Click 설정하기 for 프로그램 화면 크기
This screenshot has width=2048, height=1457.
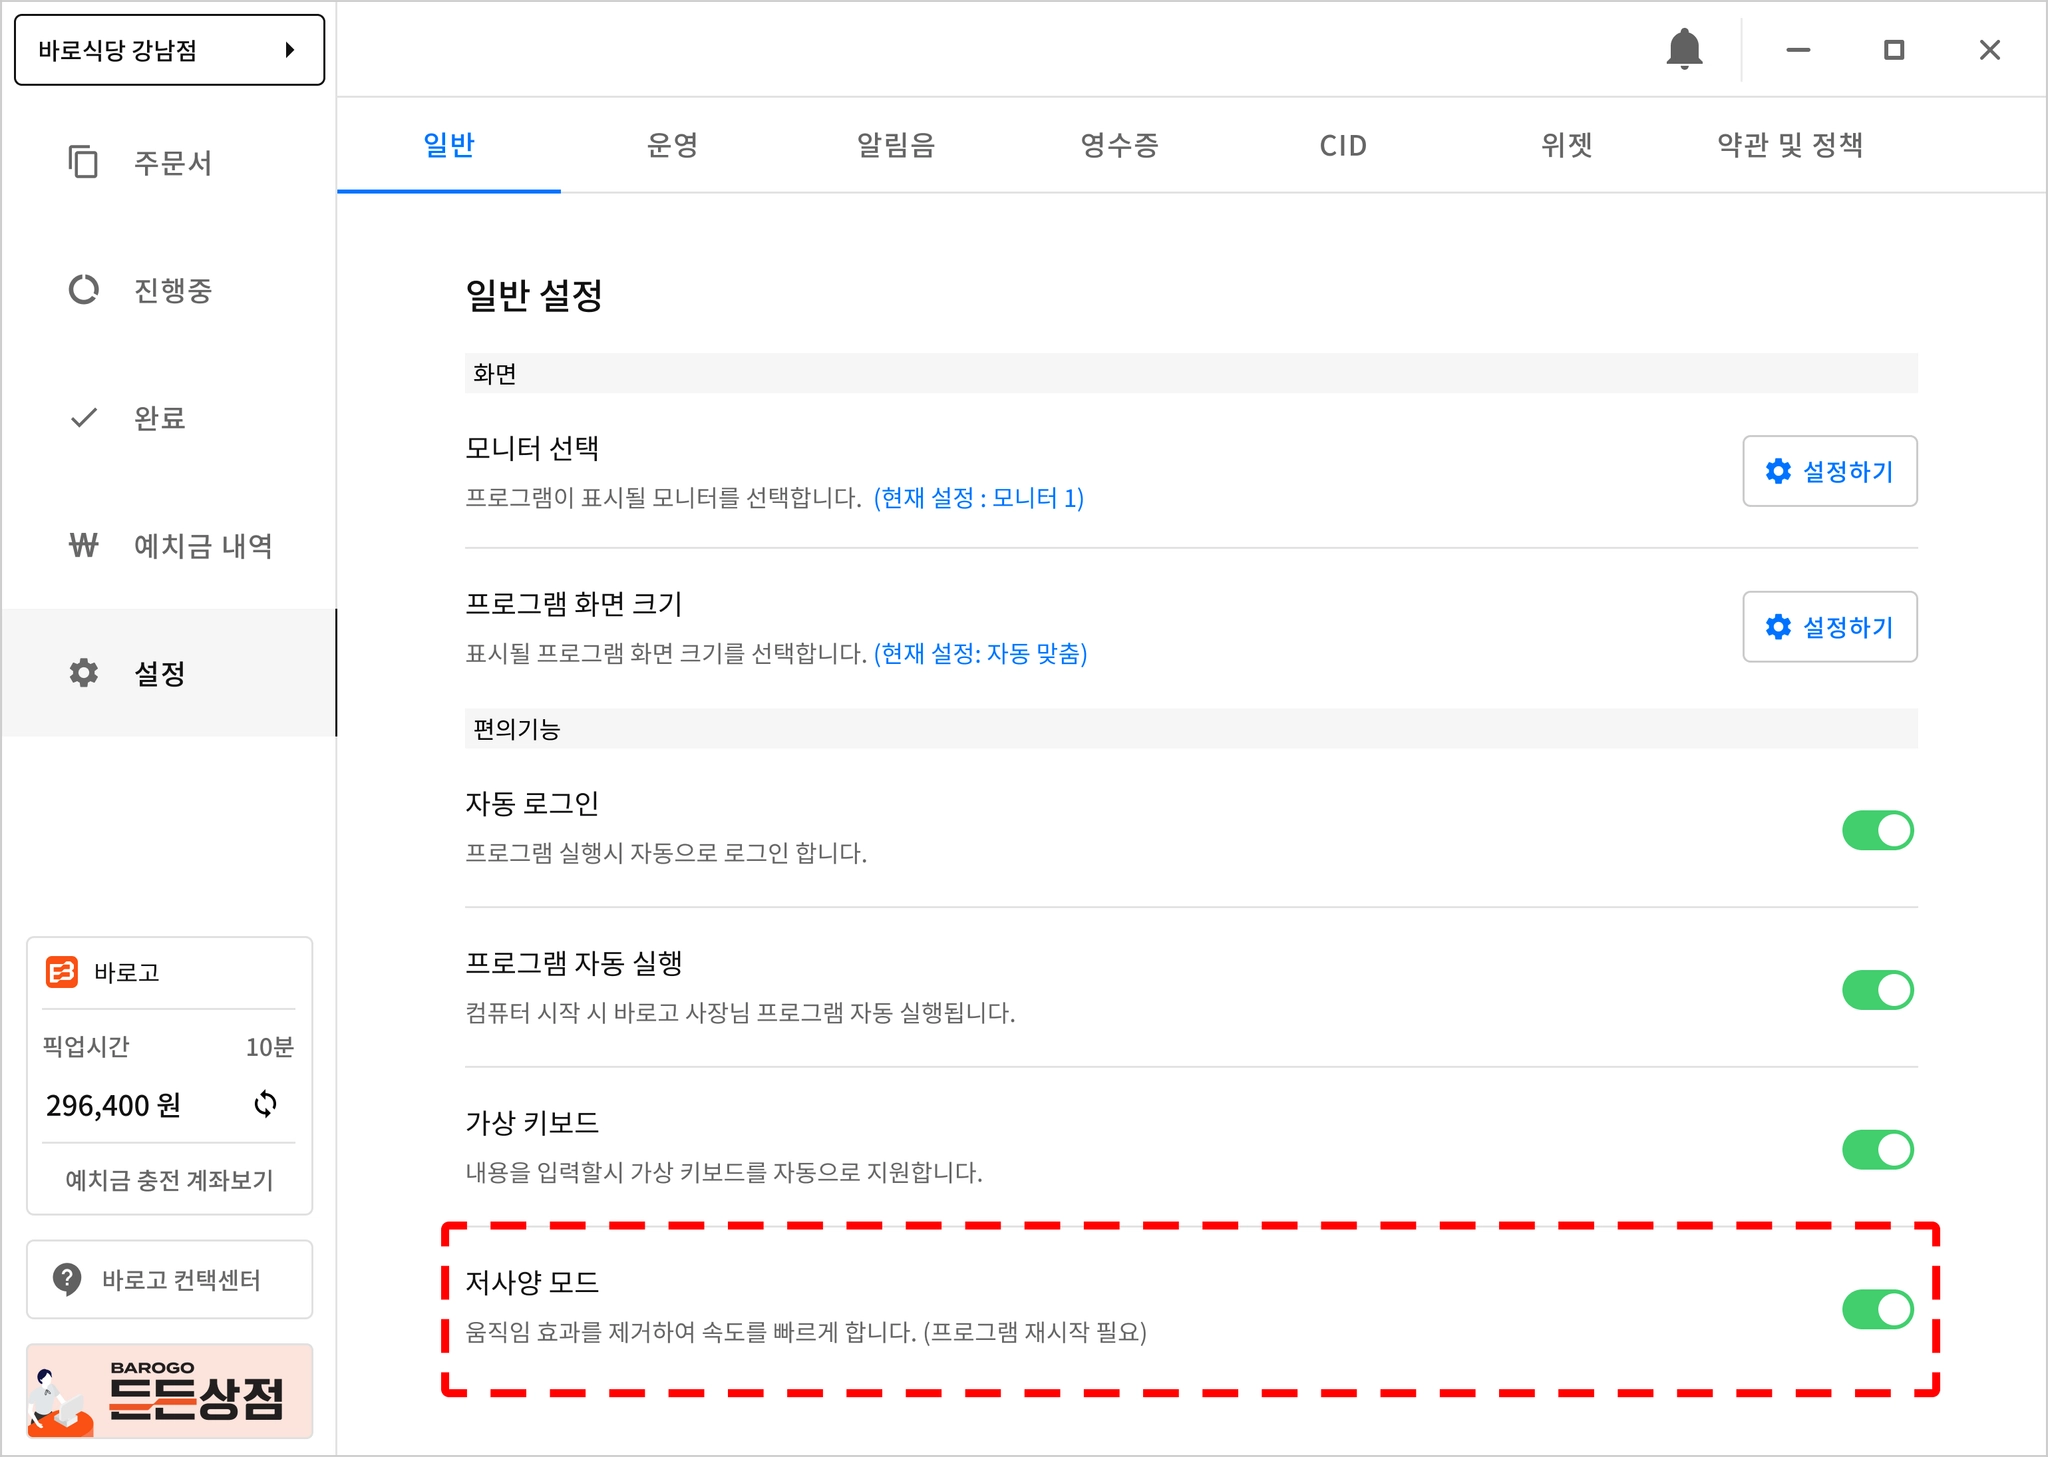click(x=1829, y=627)
